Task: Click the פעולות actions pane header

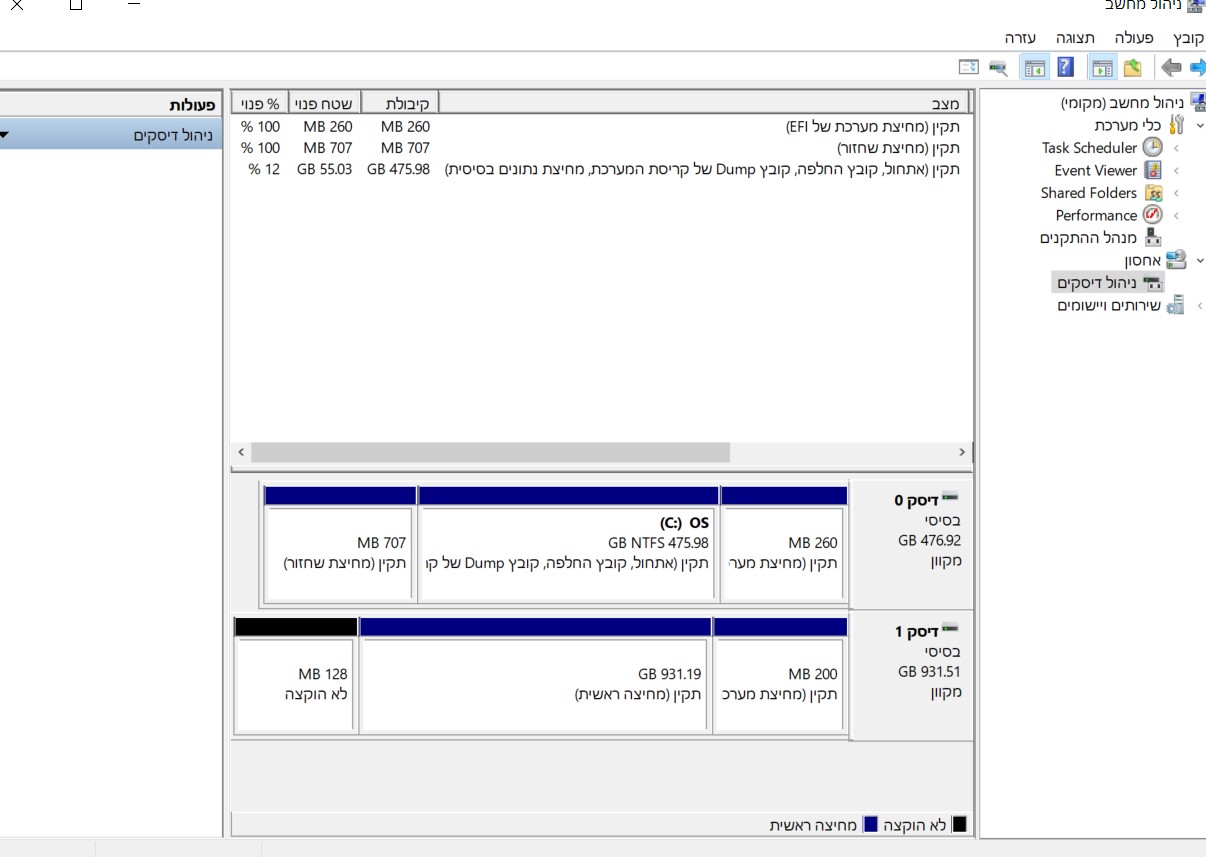Action: (111, 104)
